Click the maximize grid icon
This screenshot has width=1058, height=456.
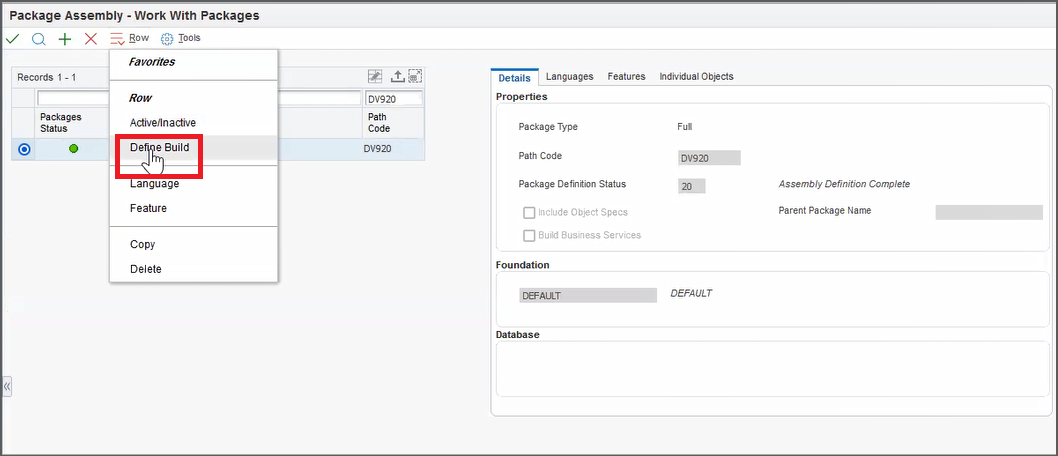pyautogui.click(x=415, y=76)
